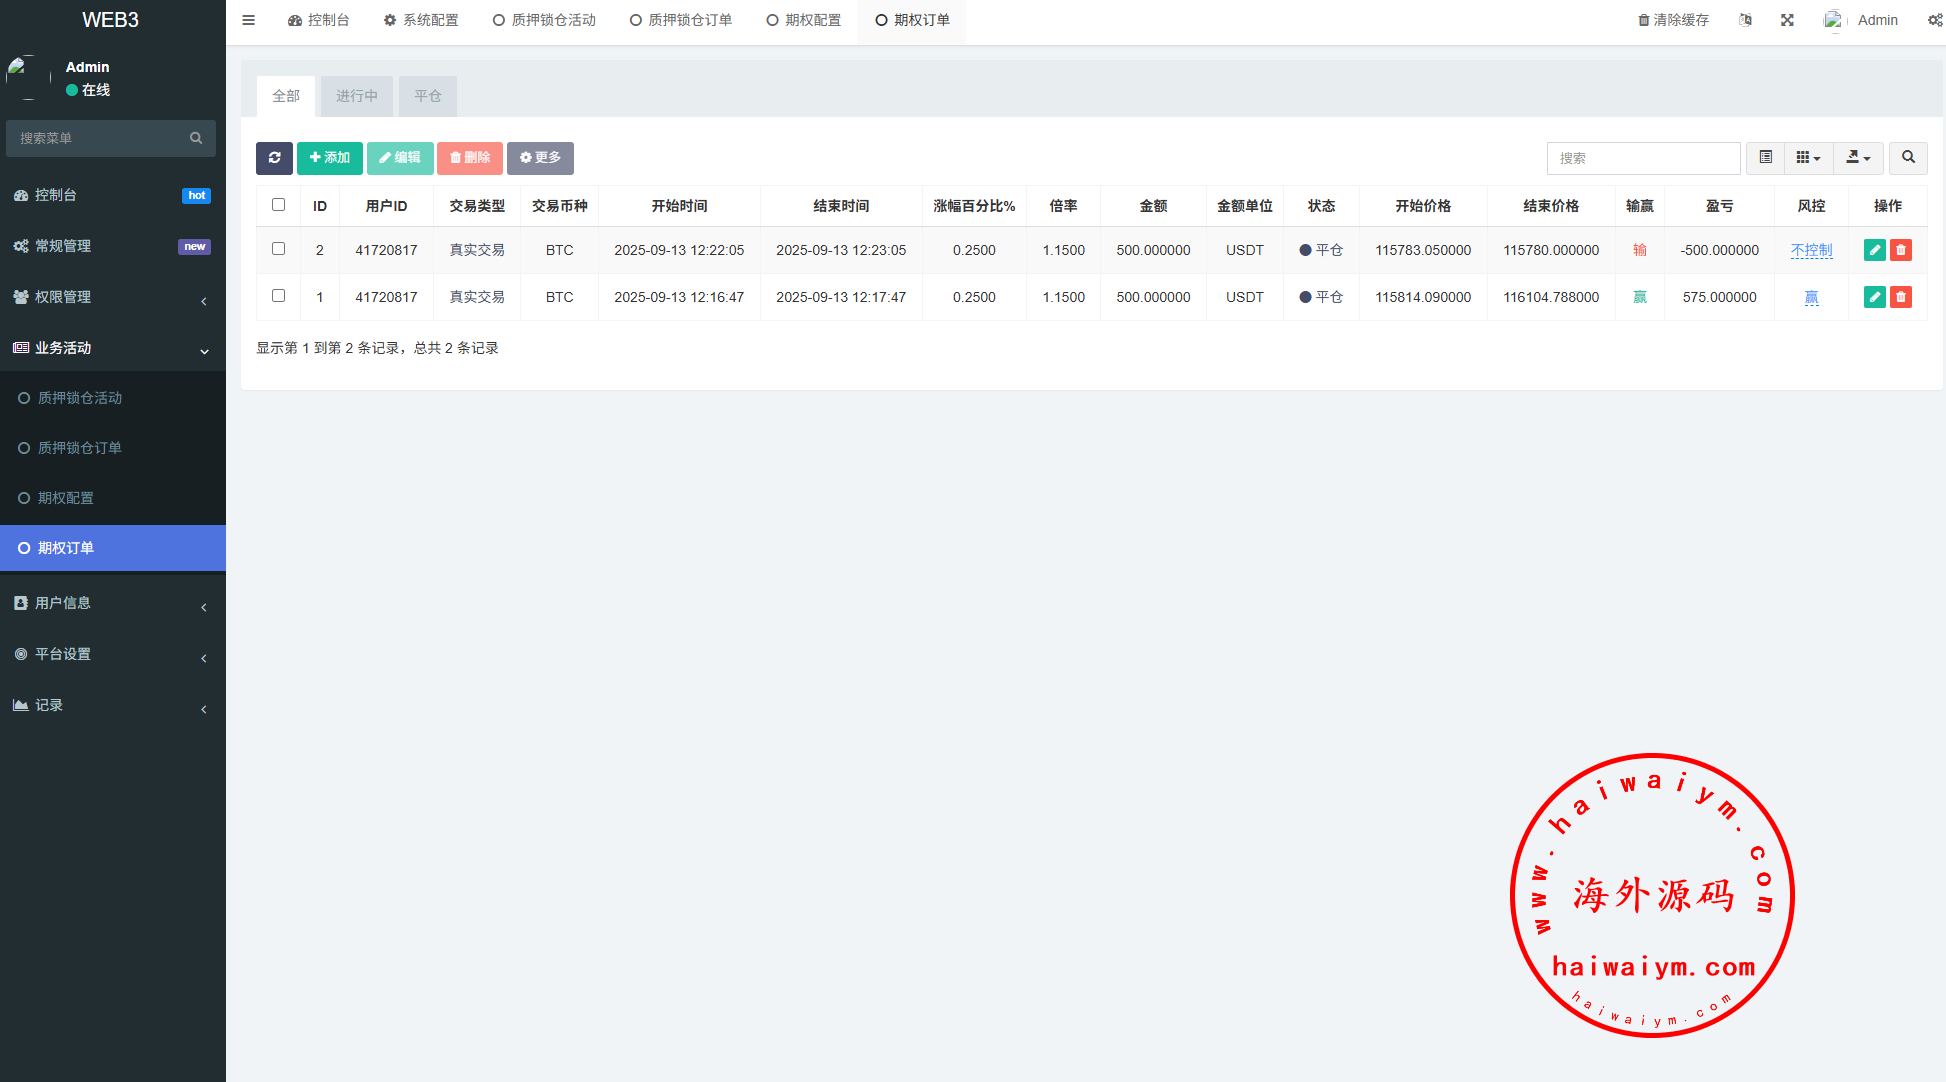Open 期权配置 in the sidebar
Image resolution: width=1946 pixels, height=1082 pixels.
[66, 498]
